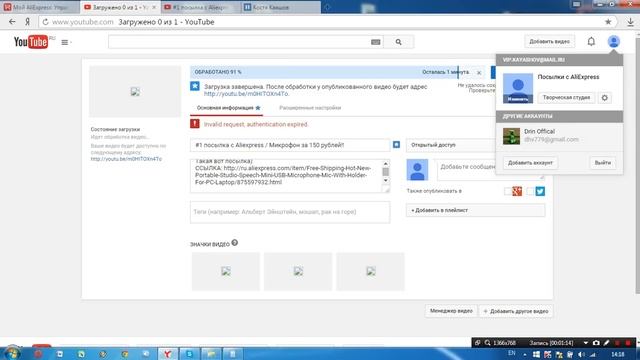Click the profile avatar beside the message box
This screenshot has height=360, width=640.
pos(417,170)
